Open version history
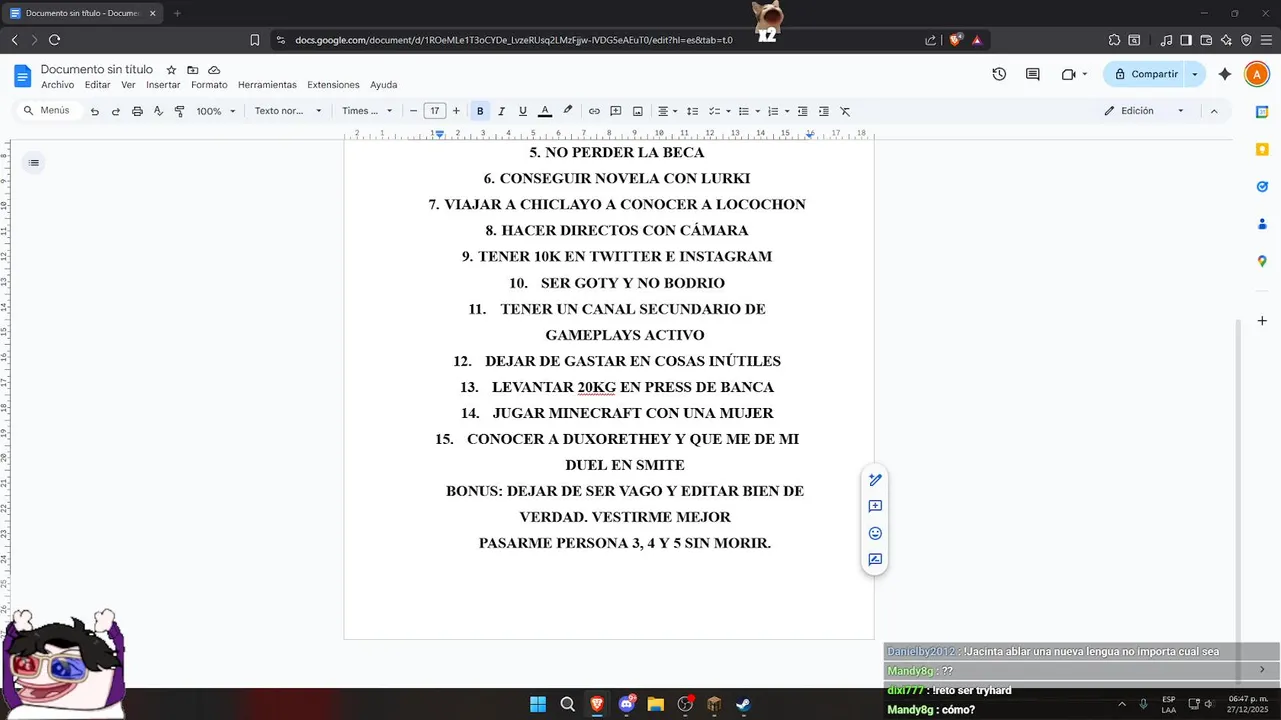 click(999, 74)
